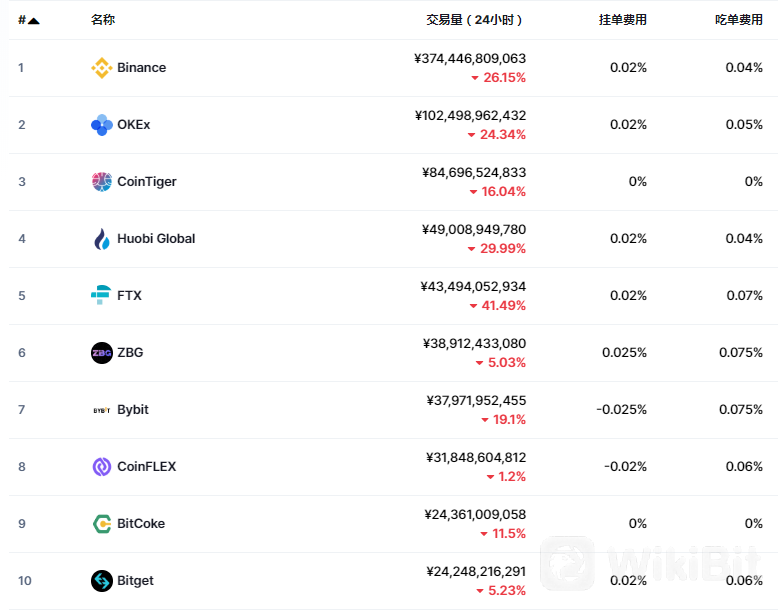This screenshot has width=778, height=611.
Task: Click the Bybit logo icon
Action: point(102,410)
